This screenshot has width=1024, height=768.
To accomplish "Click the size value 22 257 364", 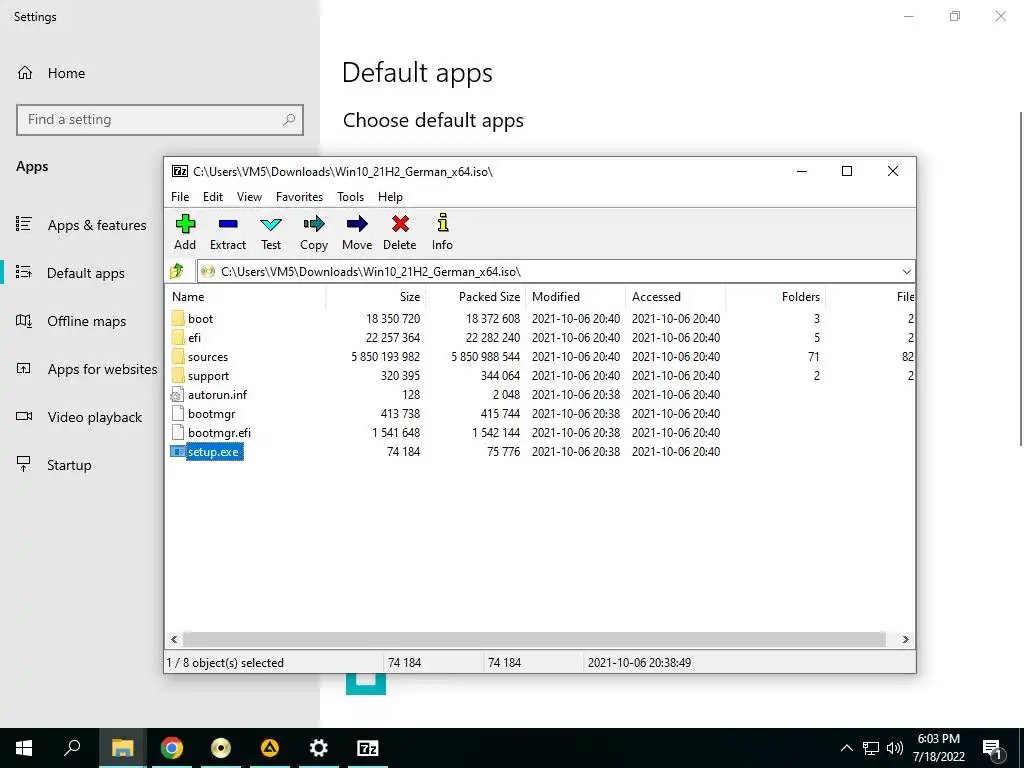I will pos(392,338).
